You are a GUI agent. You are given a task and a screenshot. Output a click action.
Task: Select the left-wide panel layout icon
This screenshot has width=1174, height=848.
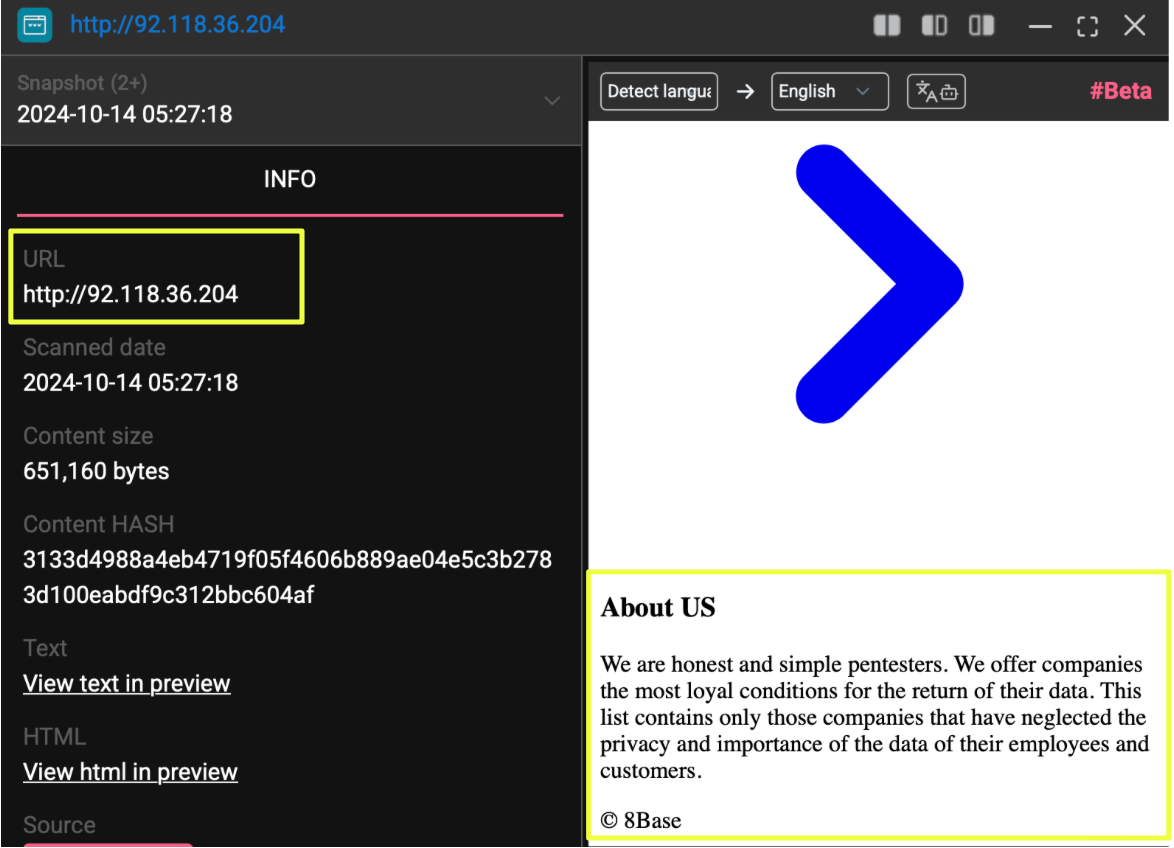[x=934, y=26]
